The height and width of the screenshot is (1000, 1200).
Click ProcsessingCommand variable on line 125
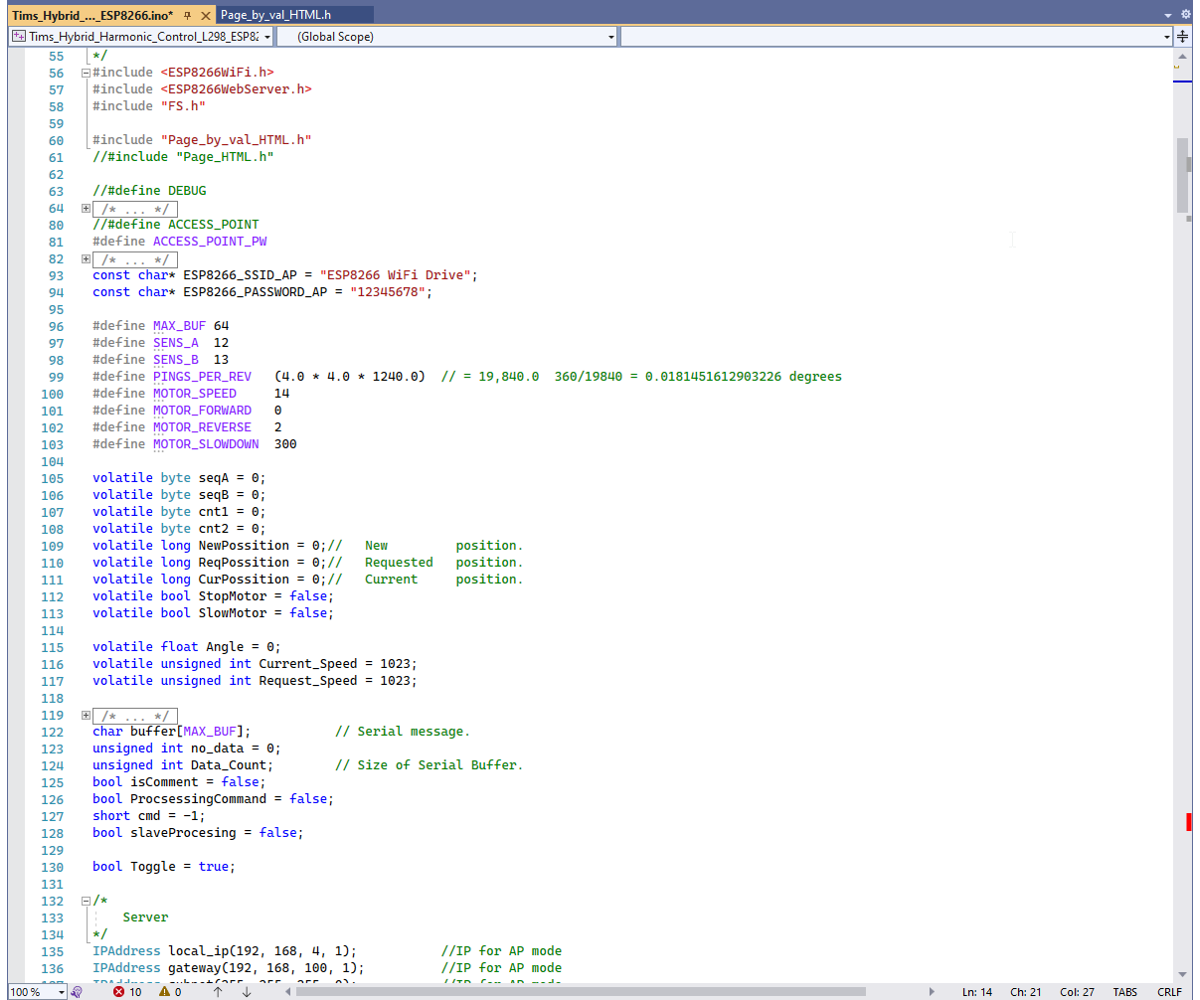point(206,799)
